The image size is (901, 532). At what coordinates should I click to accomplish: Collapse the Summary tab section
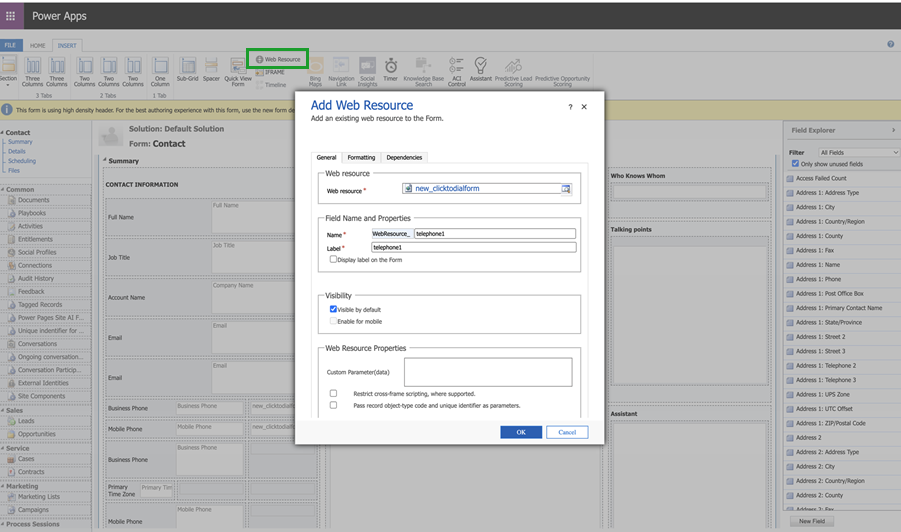[105, 160]
